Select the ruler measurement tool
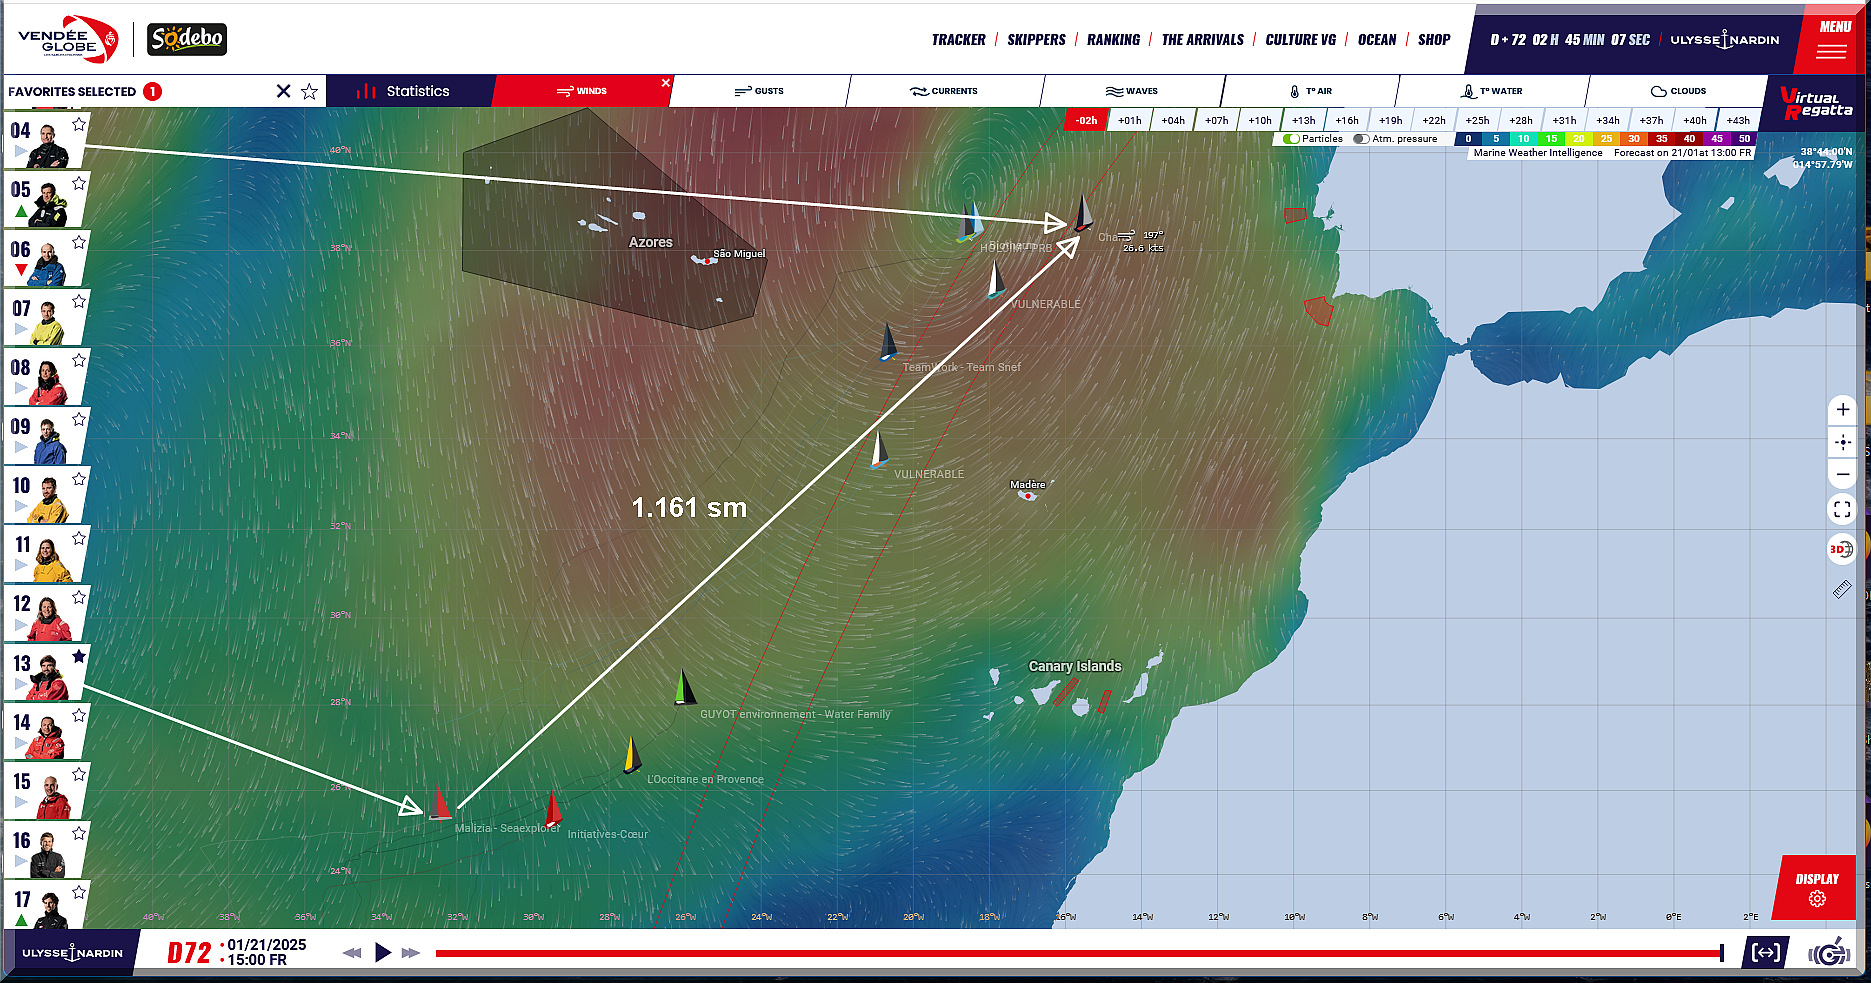This screenshot has width=1871, height=983. click(x=1842, y=590)
